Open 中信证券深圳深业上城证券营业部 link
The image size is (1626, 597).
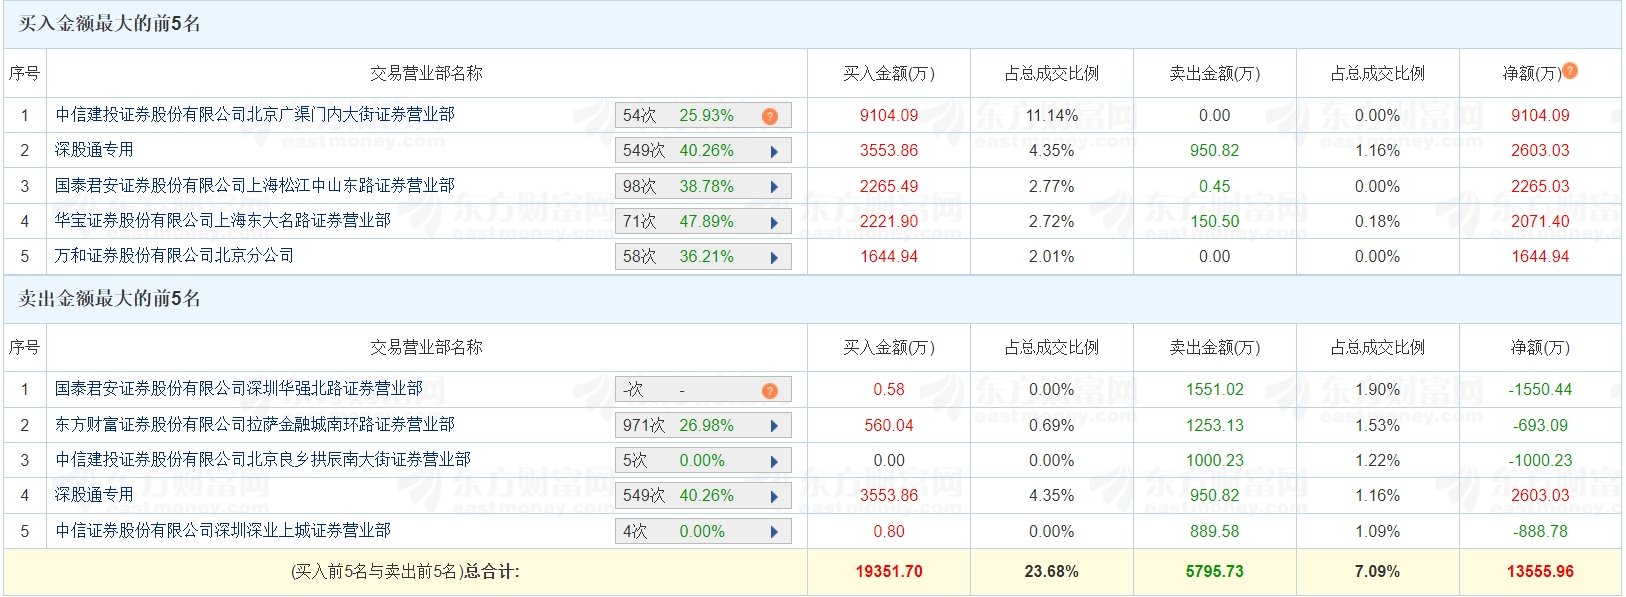pos(223,531)
